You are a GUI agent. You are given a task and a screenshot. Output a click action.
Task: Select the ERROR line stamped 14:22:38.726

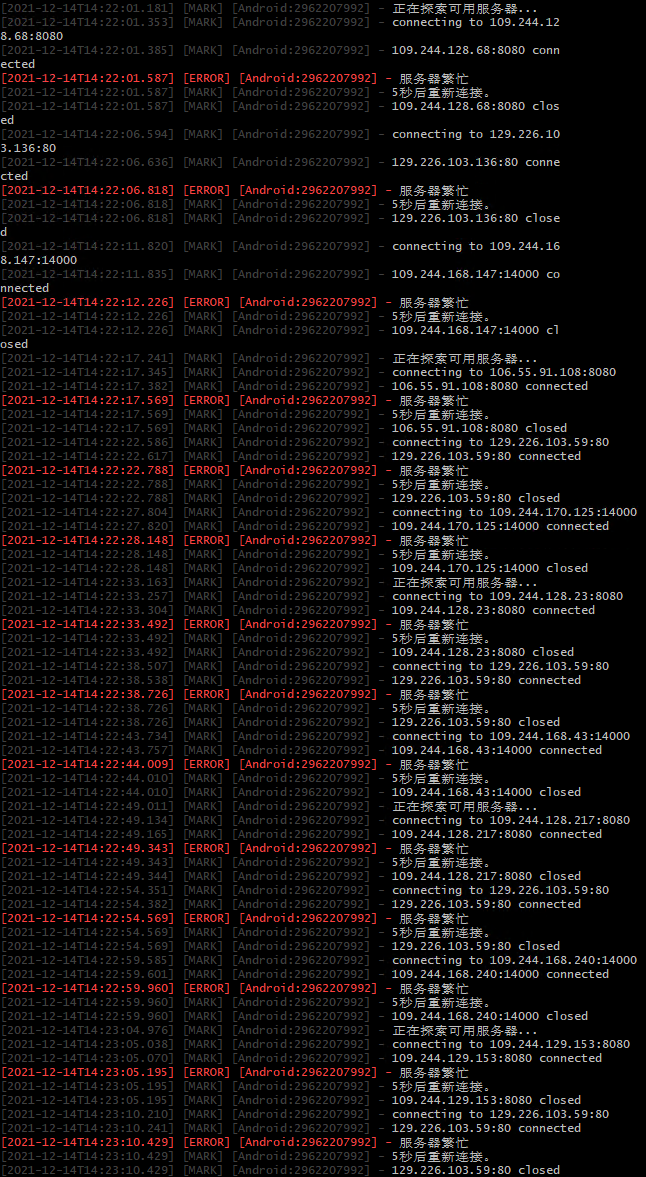(235, 694)
